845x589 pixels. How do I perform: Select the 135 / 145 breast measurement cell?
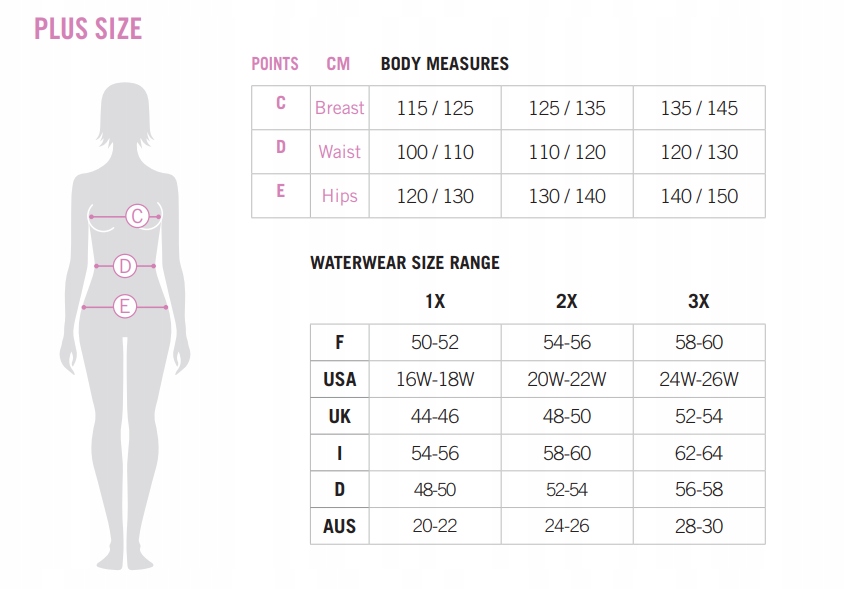[x=699, y=108]
